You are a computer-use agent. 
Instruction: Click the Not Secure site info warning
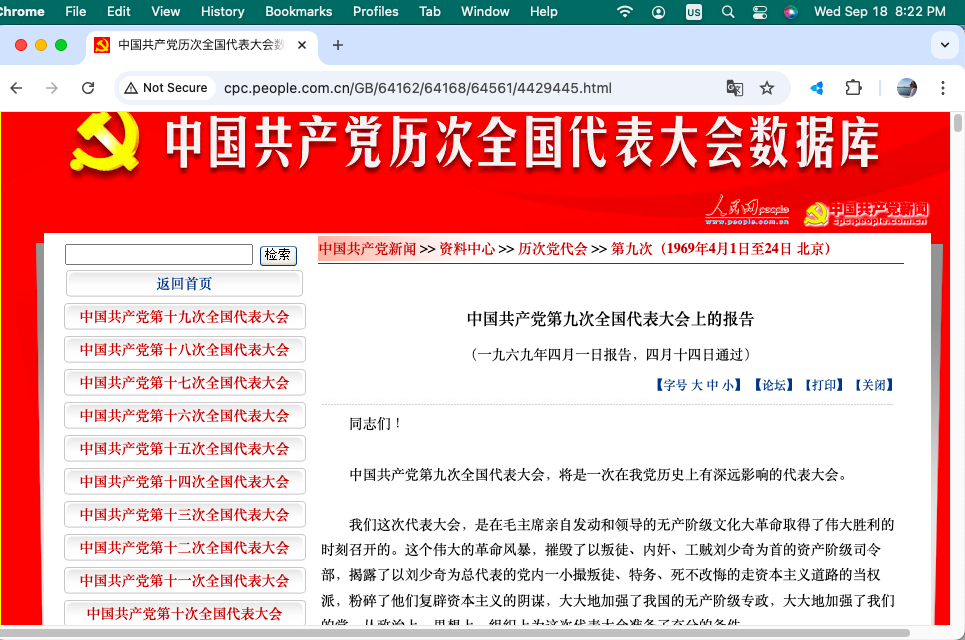pyautogui.click(x=165, y=88)
